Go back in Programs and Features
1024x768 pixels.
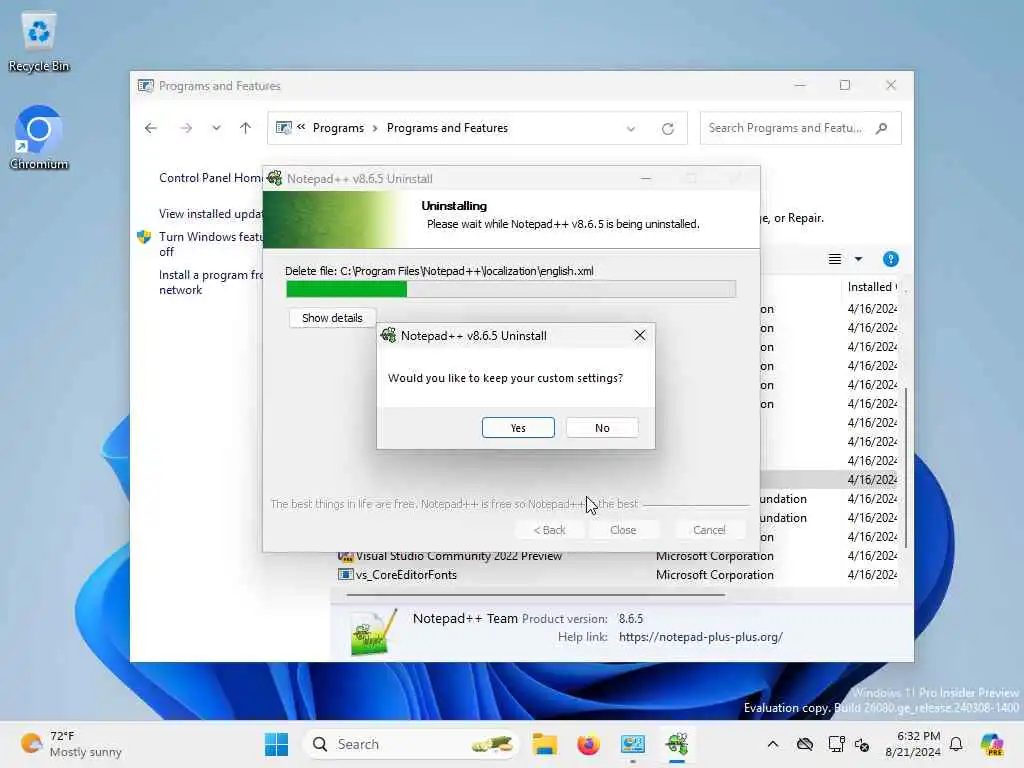[x=151, y=128]
